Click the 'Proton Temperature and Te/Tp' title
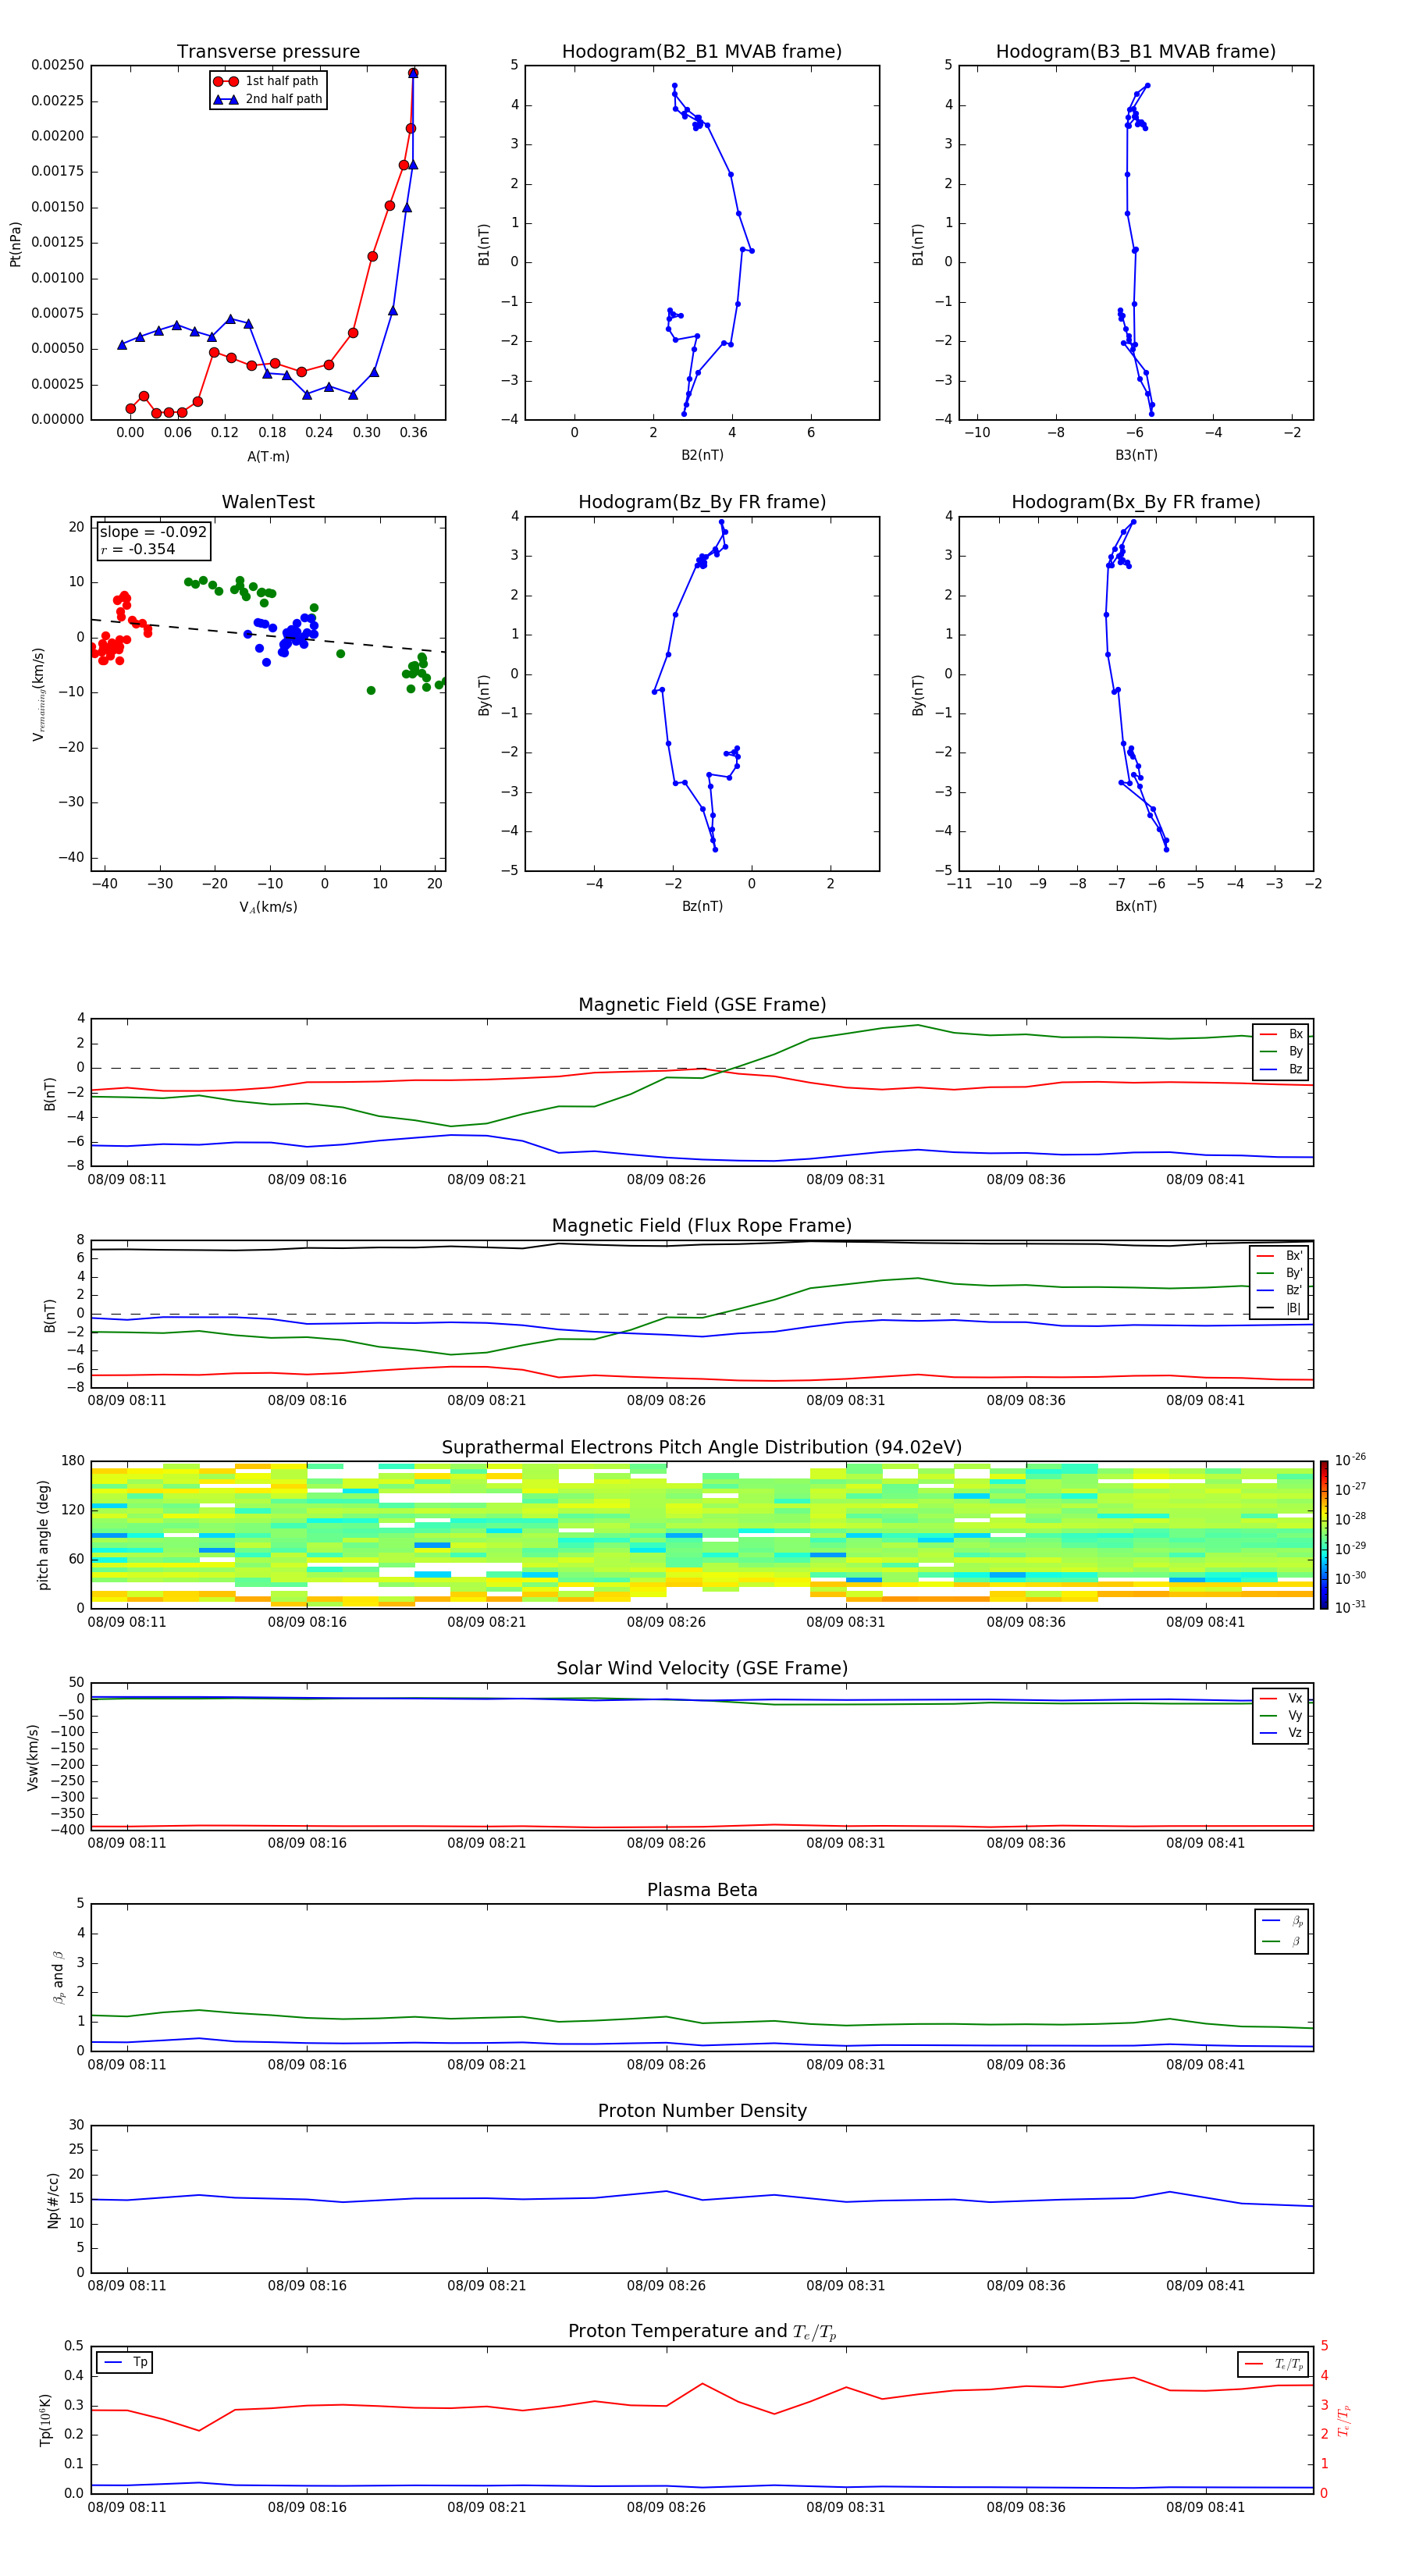Screen dimensions: 1405x2576 (702, 2332)
